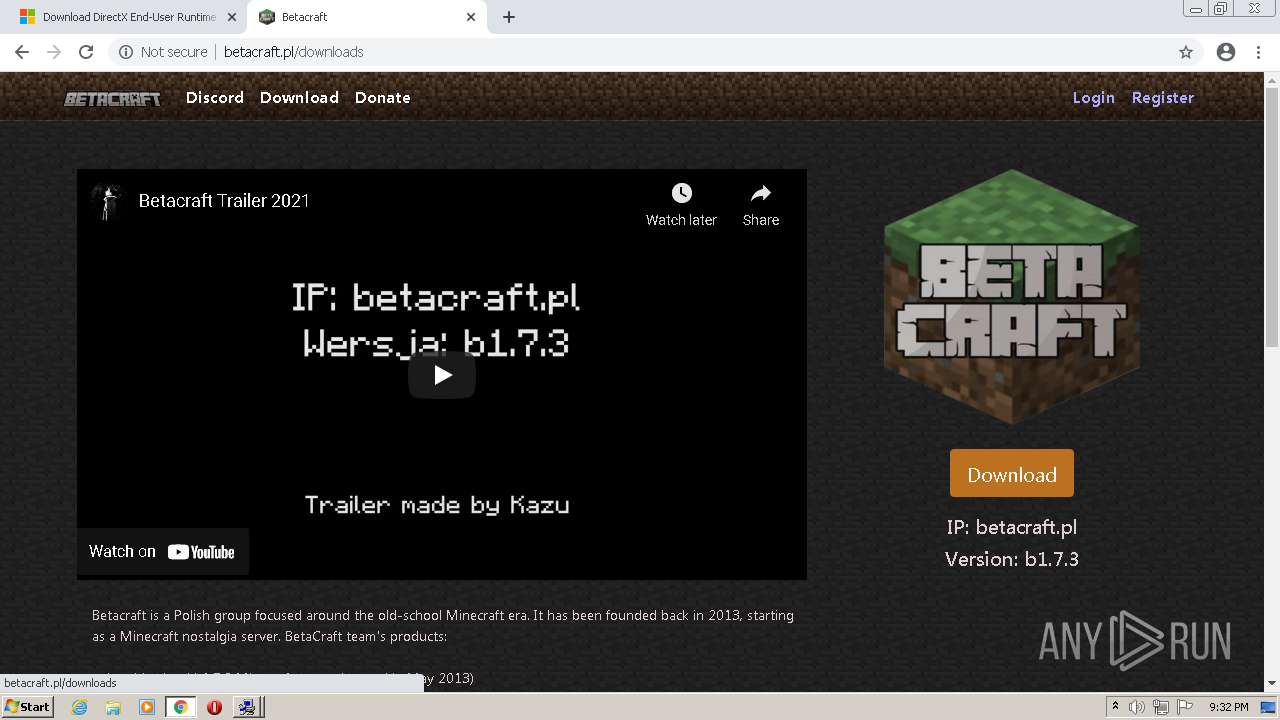Click the orange Download button
Screen dimensions: 1280x720
(x=1012, y=474)
